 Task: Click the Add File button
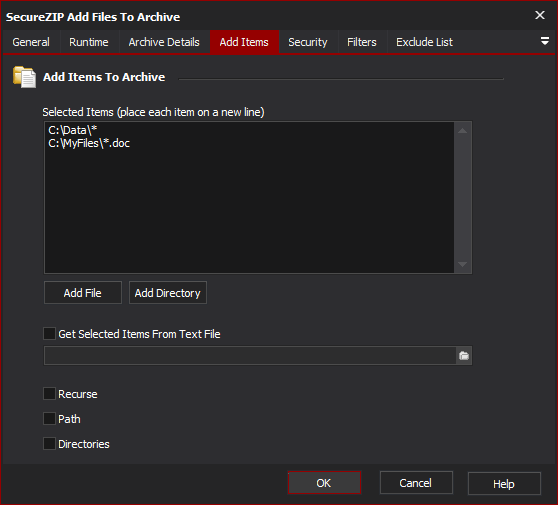point(83,293)
